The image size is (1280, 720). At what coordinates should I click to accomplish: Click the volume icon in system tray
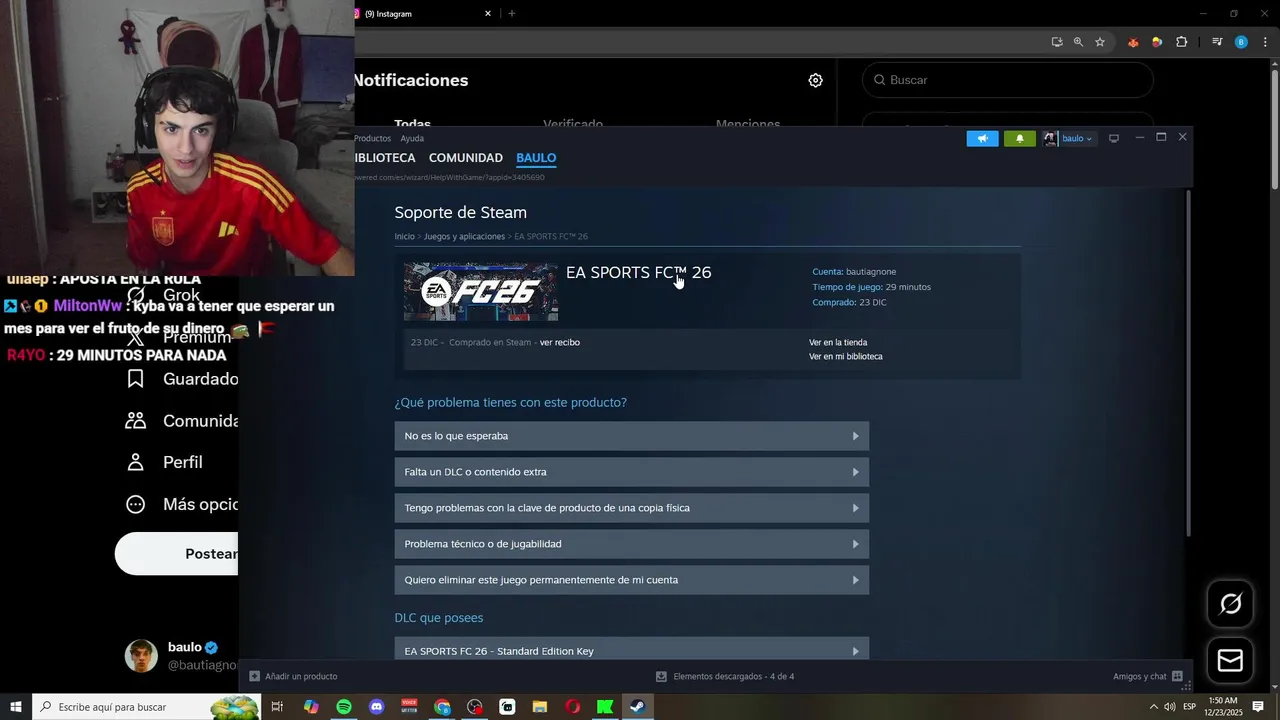coord(1169,707)
